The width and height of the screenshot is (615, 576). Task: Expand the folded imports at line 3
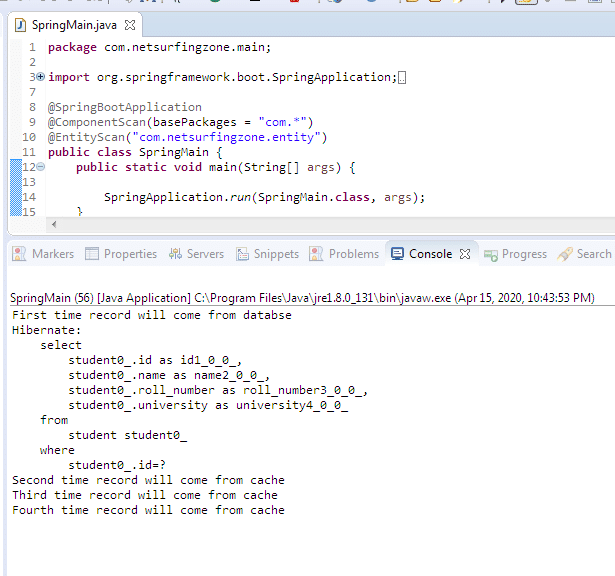(x=39, y=77)
